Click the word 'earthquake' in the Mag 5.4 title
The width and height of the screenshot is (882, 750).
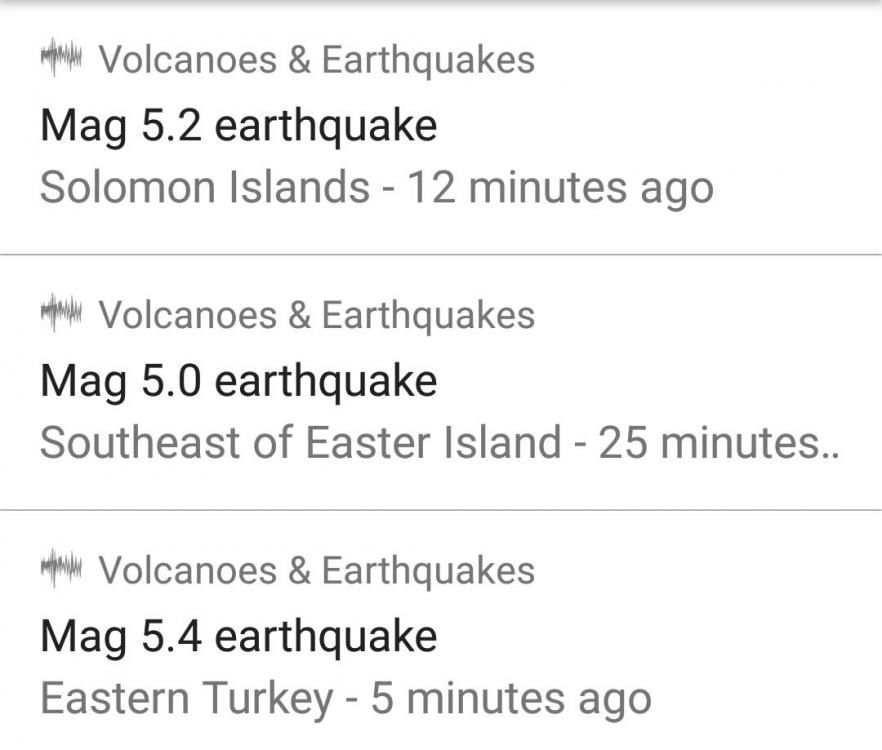coord(326,636)
